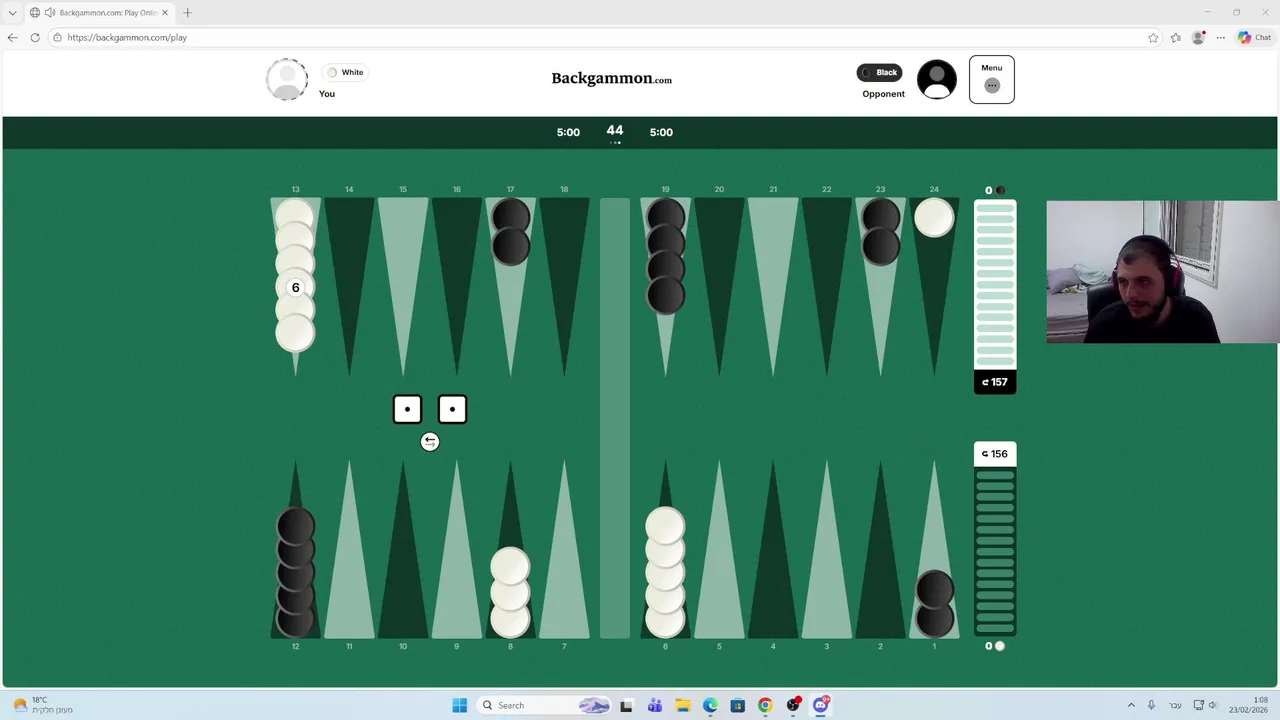Viewport: 1280px width, 720px height.
Task: Open Discord from taskbar
Action: tap(821, 705)
